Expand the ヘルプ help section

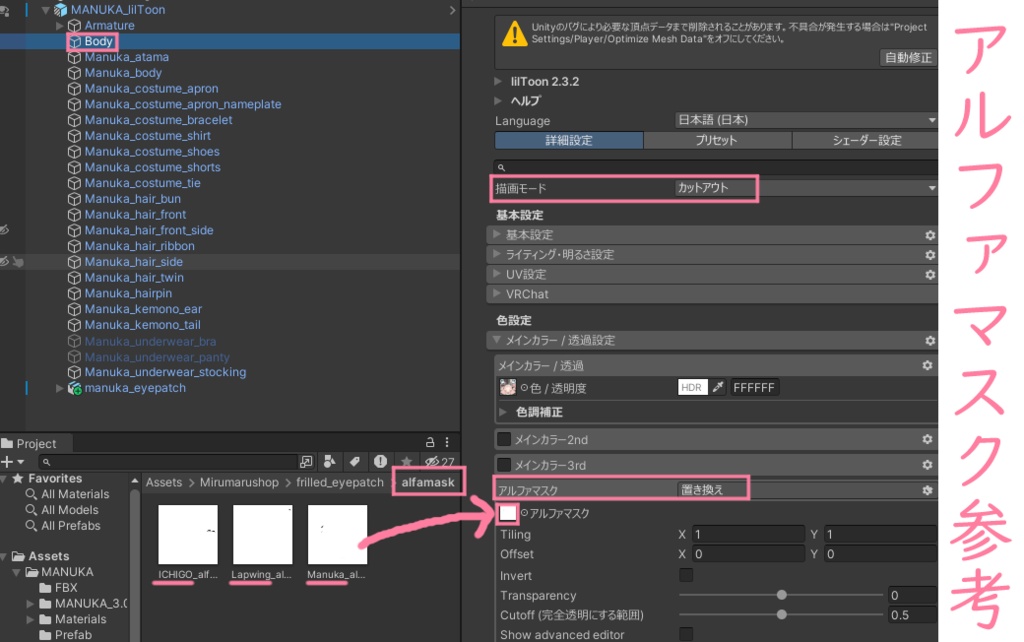498,101
